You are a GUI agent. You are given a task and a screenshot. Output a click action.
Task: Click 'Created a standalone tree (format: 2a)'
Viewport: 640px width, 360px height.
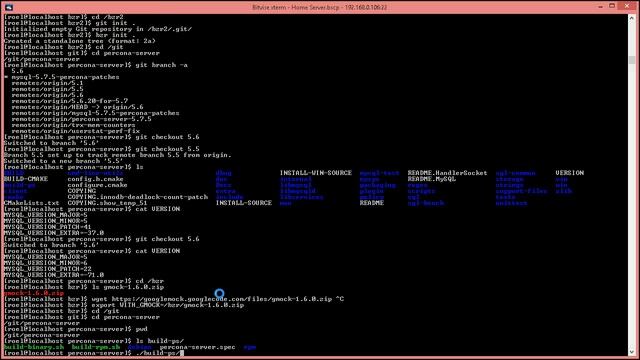click(80, 41)
